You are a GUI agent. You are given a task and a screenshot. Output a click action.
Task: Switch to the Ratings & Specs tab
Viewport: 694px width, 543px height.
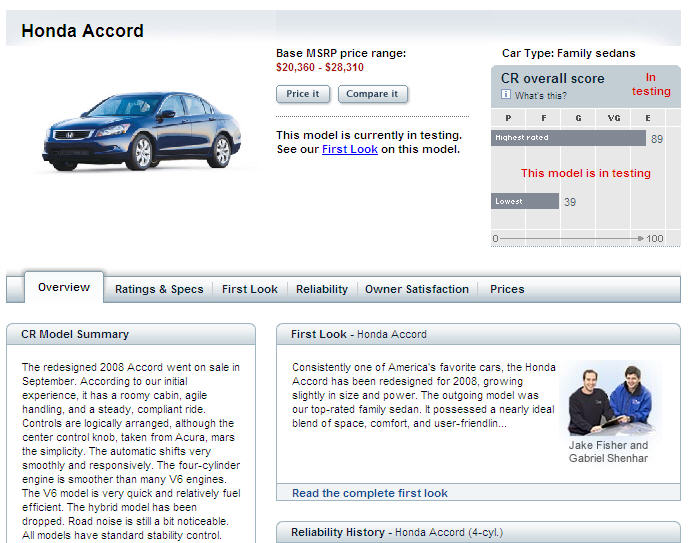pyautogui.click(x=159, y=289)
